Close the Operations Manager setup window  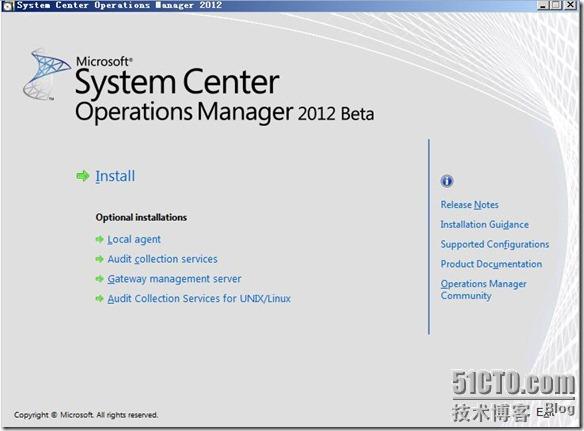[570, 5]
